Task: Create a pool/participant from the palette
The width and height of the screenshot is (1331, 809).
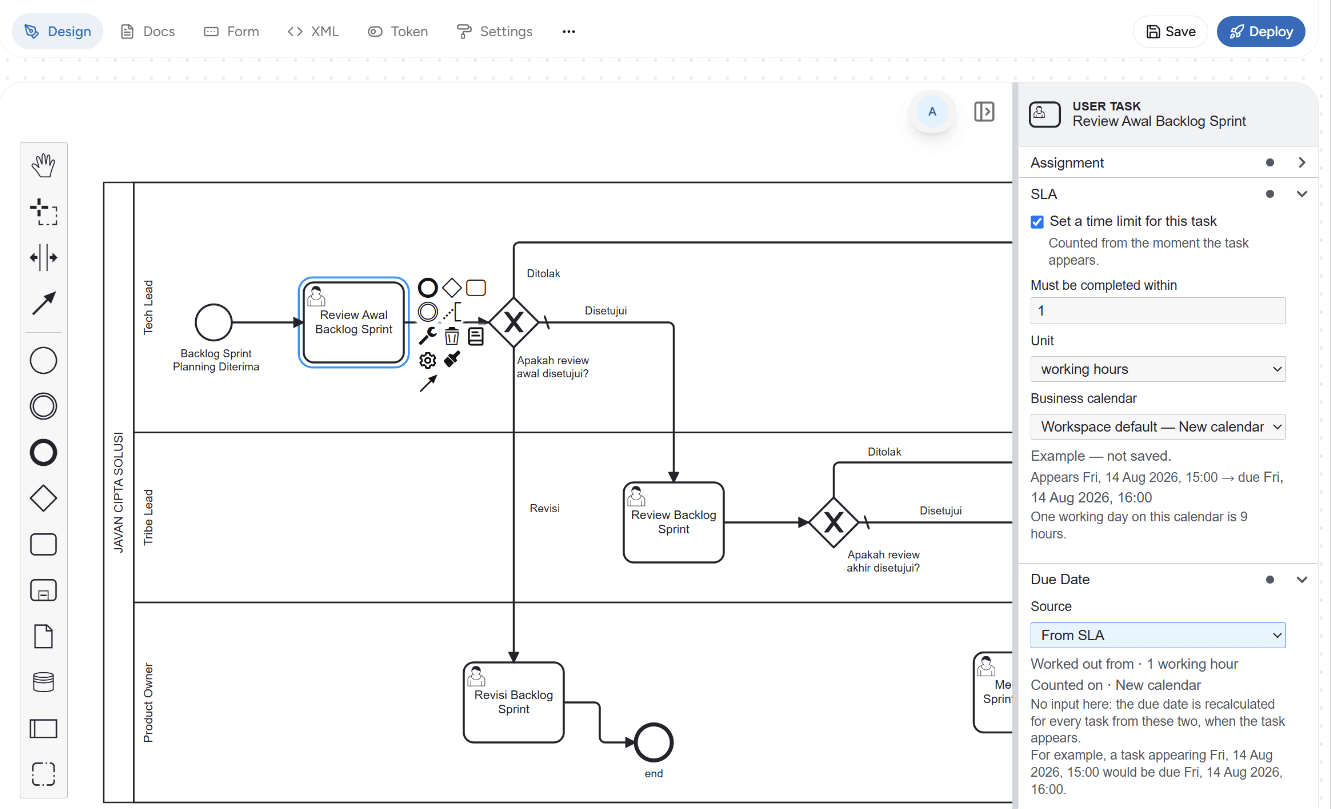Action: click(43, 728)
